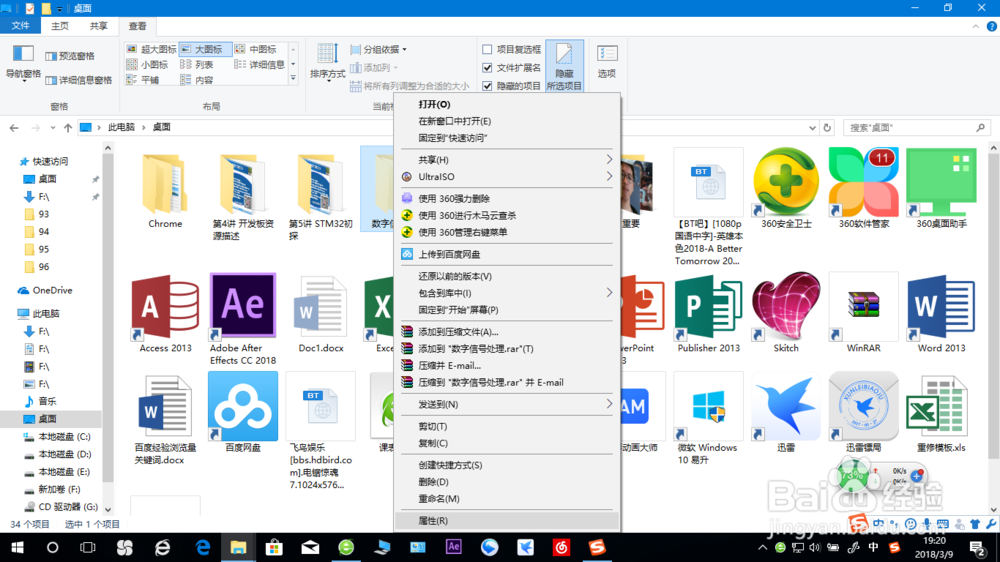Screen dimensions: 1000x562
Task: Switch layout to 列表 view
Action: (198, 64)
